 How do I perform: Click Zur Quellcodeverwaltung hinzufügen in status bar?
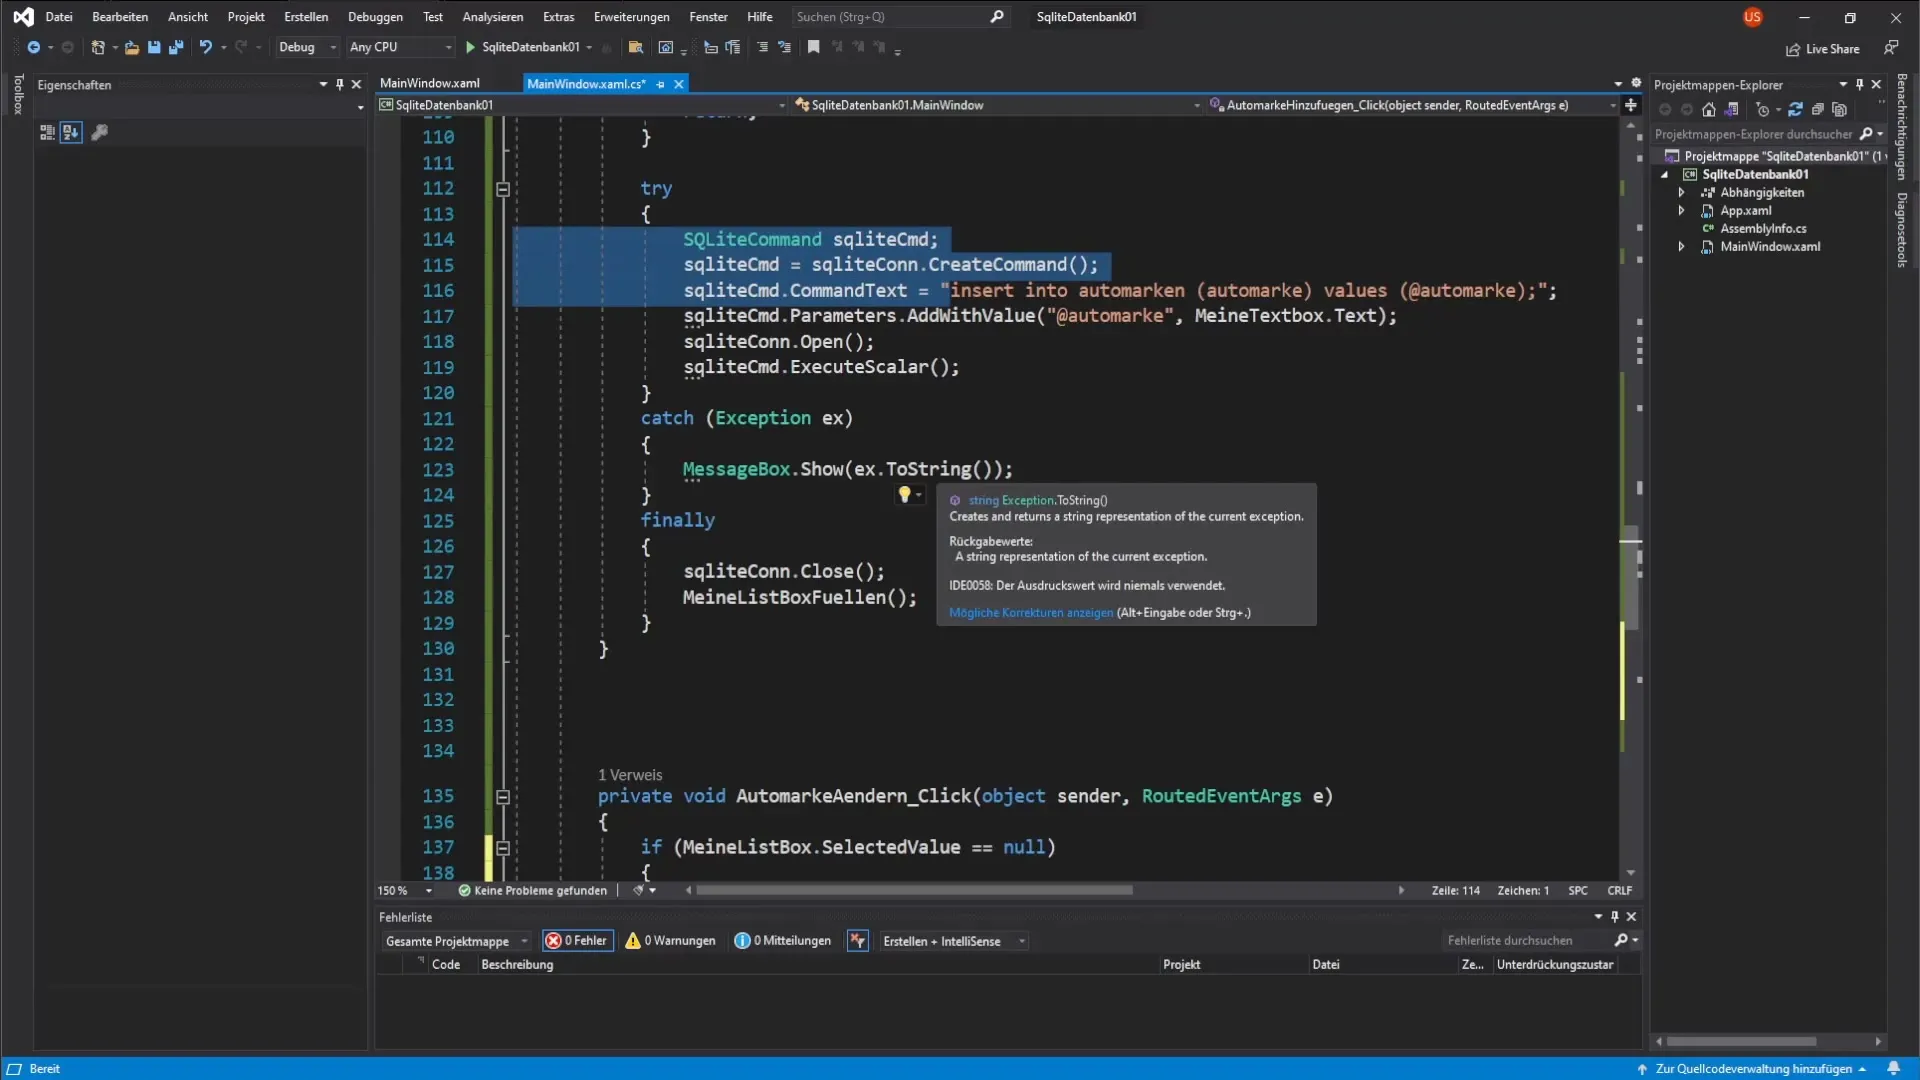coord(1753,1069)
